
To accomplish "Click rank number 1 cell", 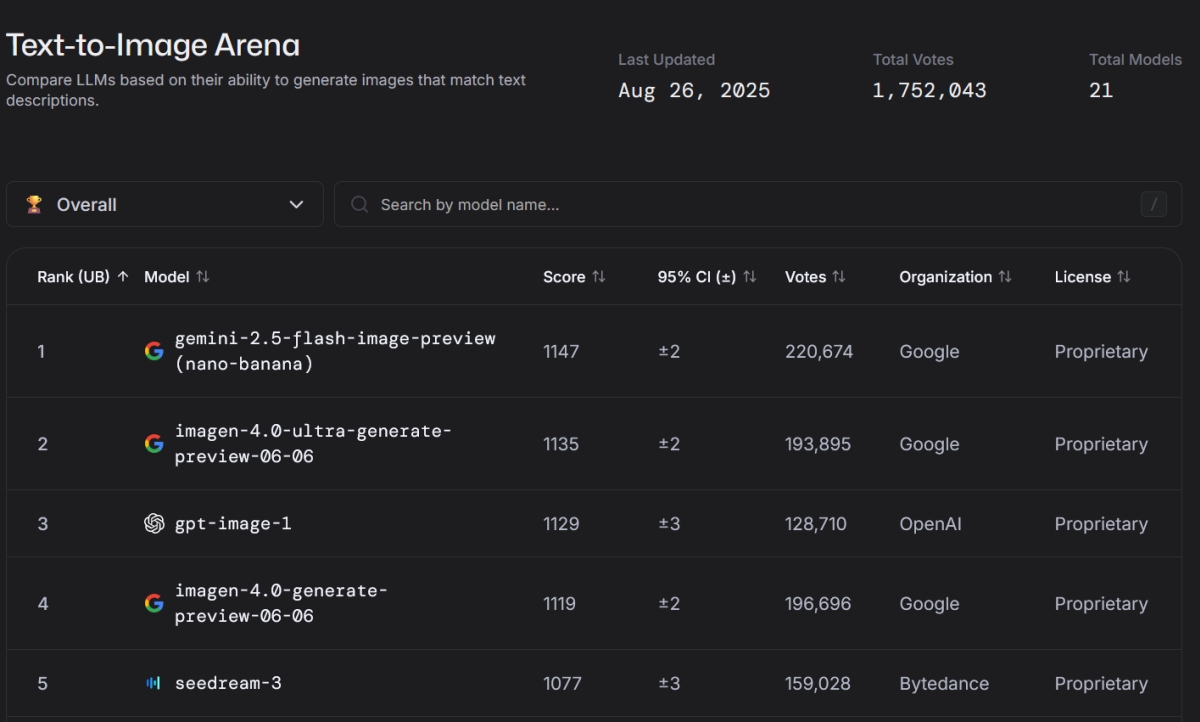I will click(41, 351).
